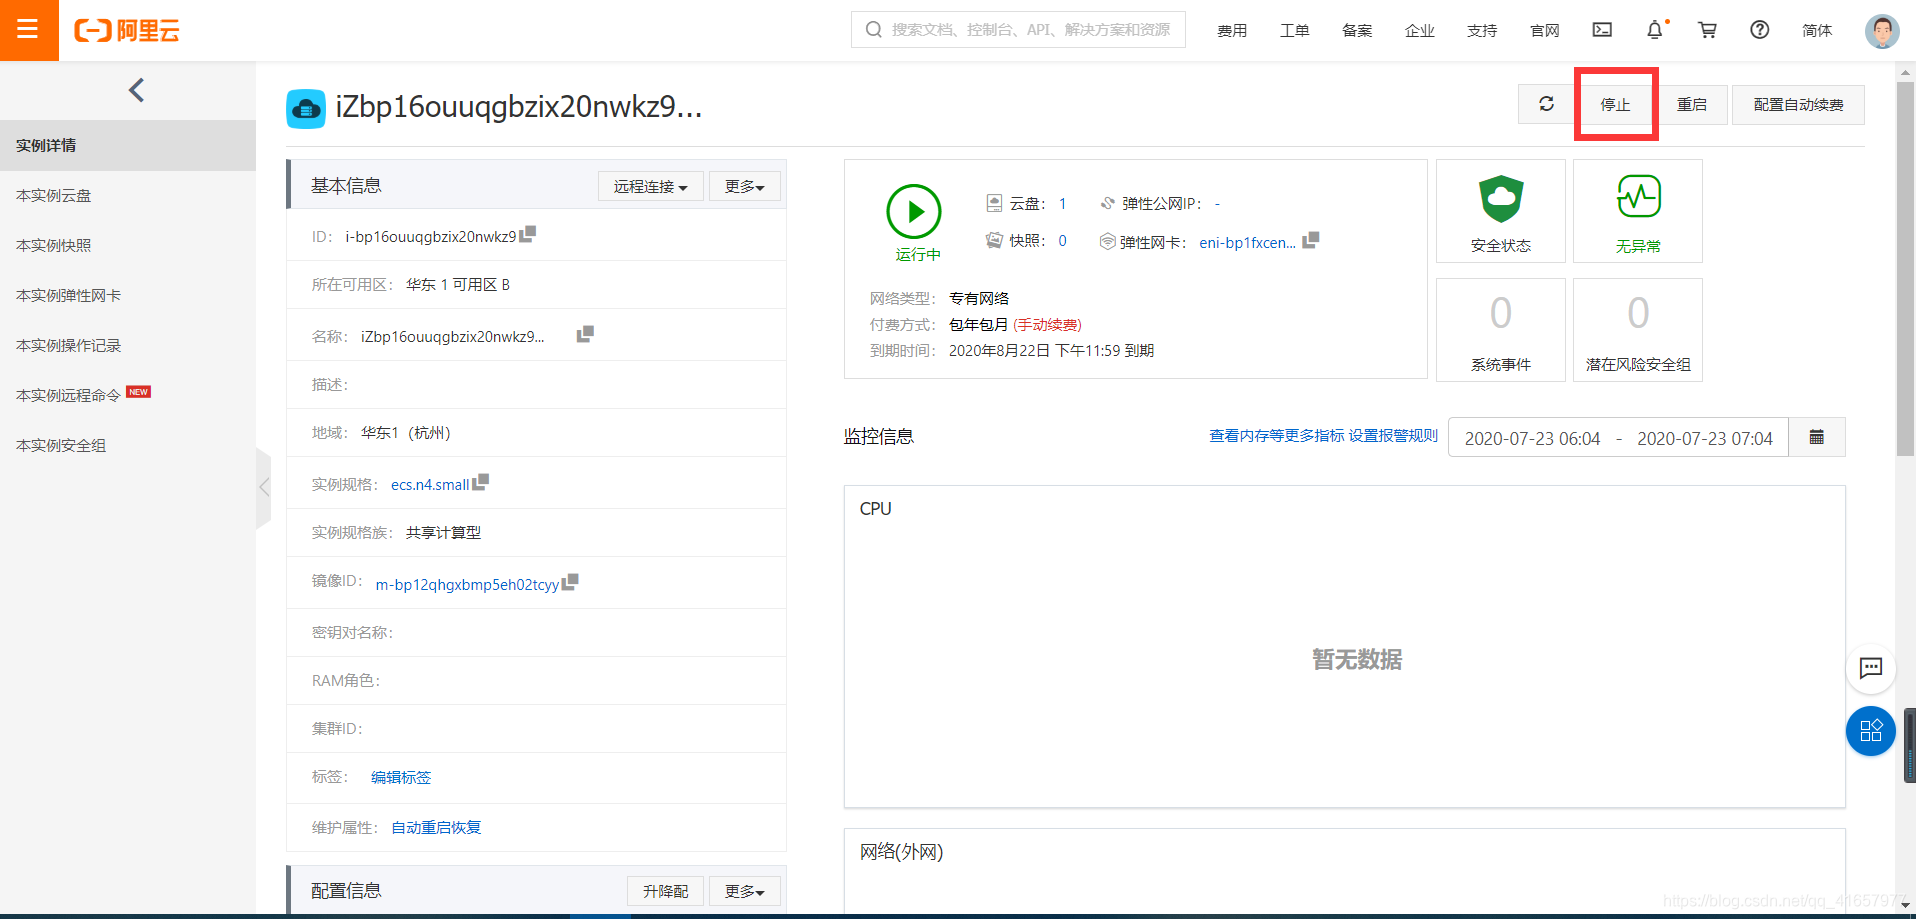
Task: Click the 手动续费 renewal link
Action: click(x=1047, y=325)
